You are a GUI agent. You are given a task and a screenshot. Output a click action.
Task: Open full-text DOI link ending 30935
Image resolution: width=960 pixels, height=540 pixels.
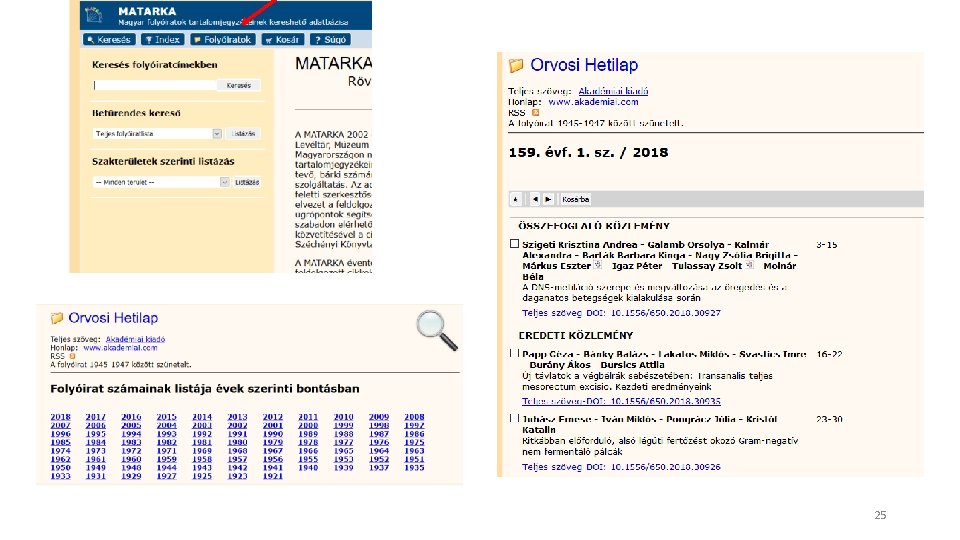(621, 402)
